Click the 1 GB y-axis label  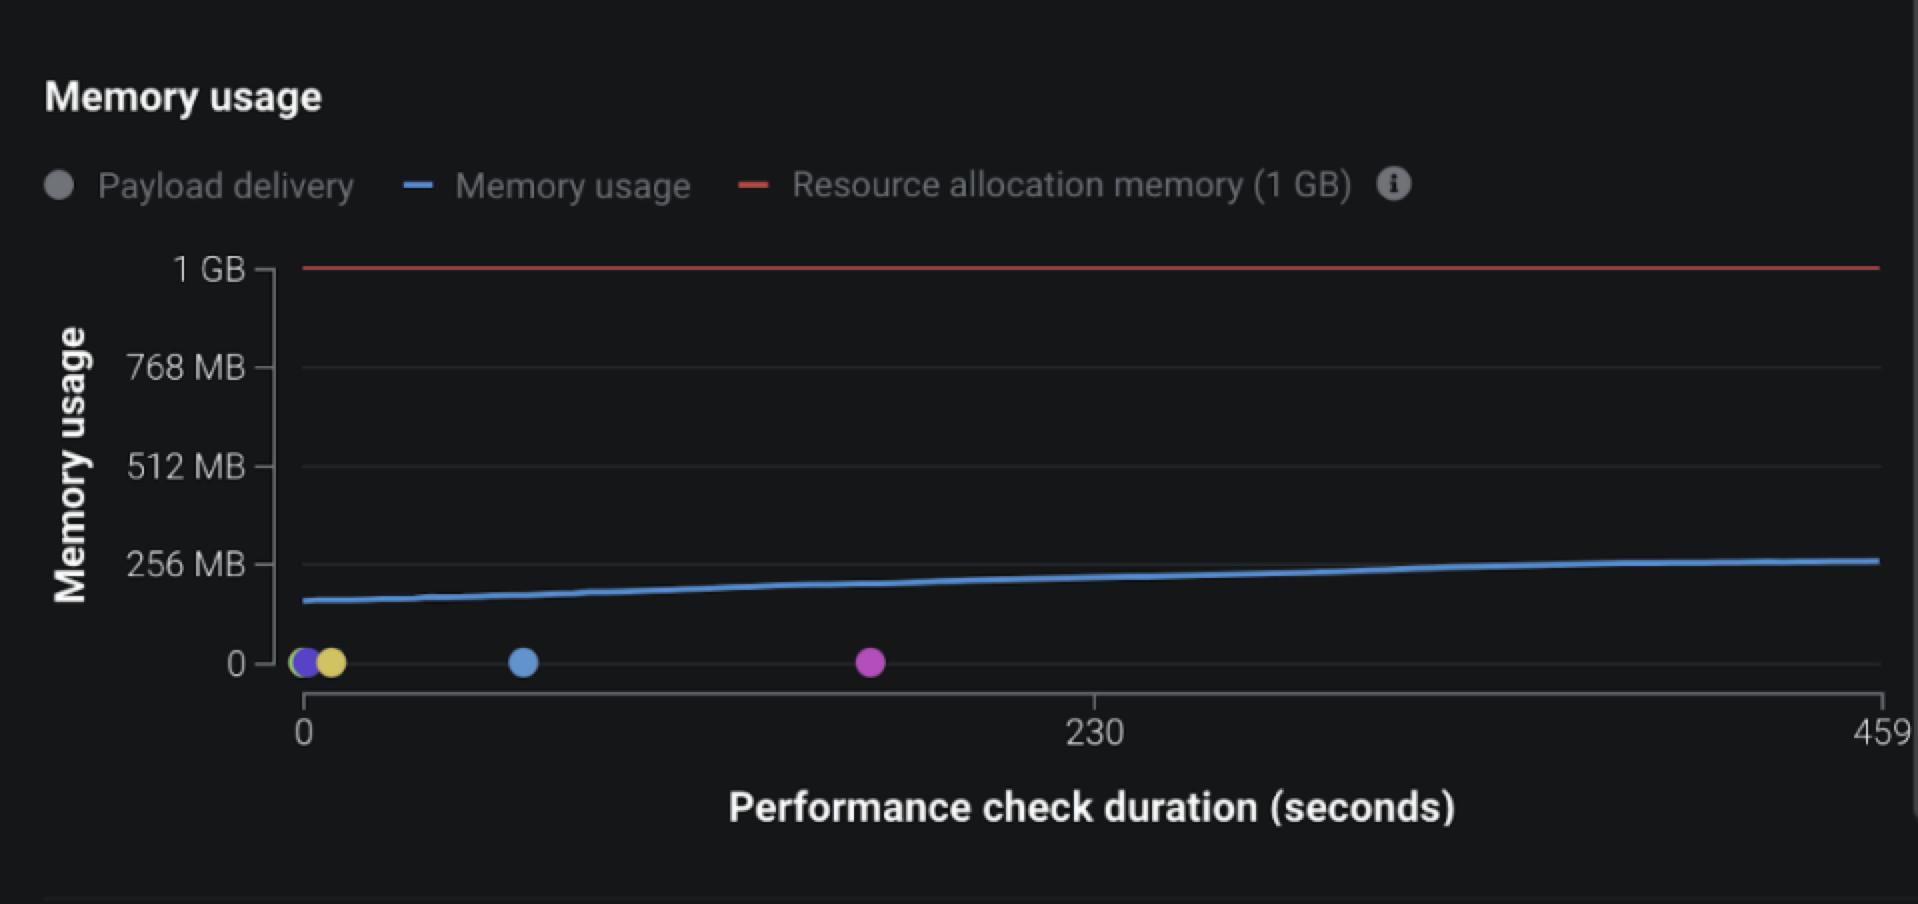point(209,269)
